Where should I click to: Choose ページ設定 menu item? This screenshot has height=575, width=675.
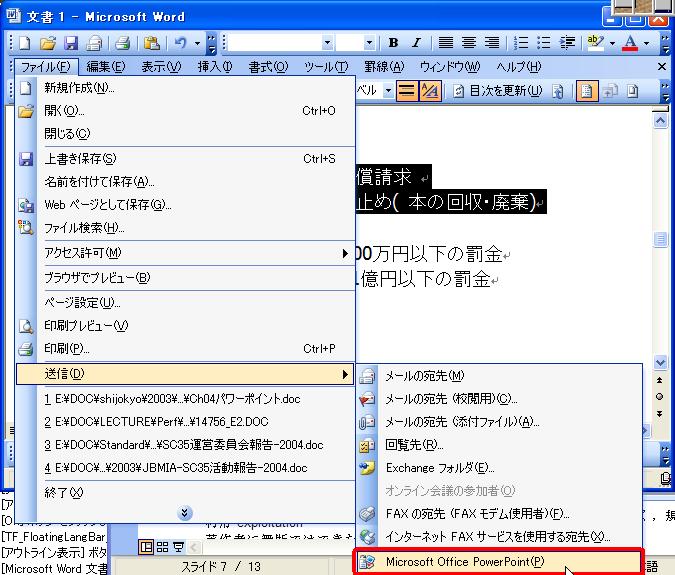point(185,303)
